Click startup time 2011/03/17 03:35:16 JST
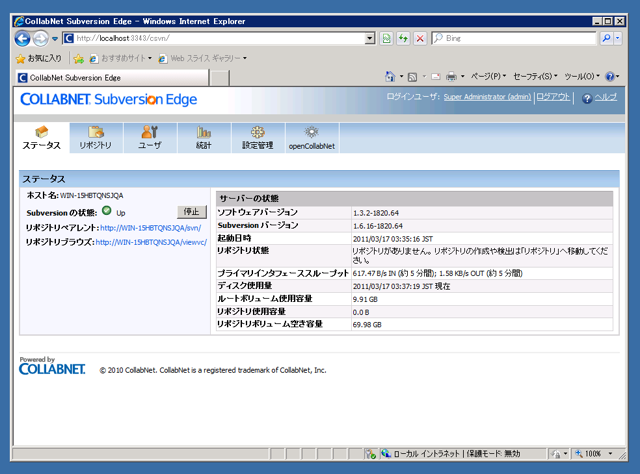 (393, 239)
